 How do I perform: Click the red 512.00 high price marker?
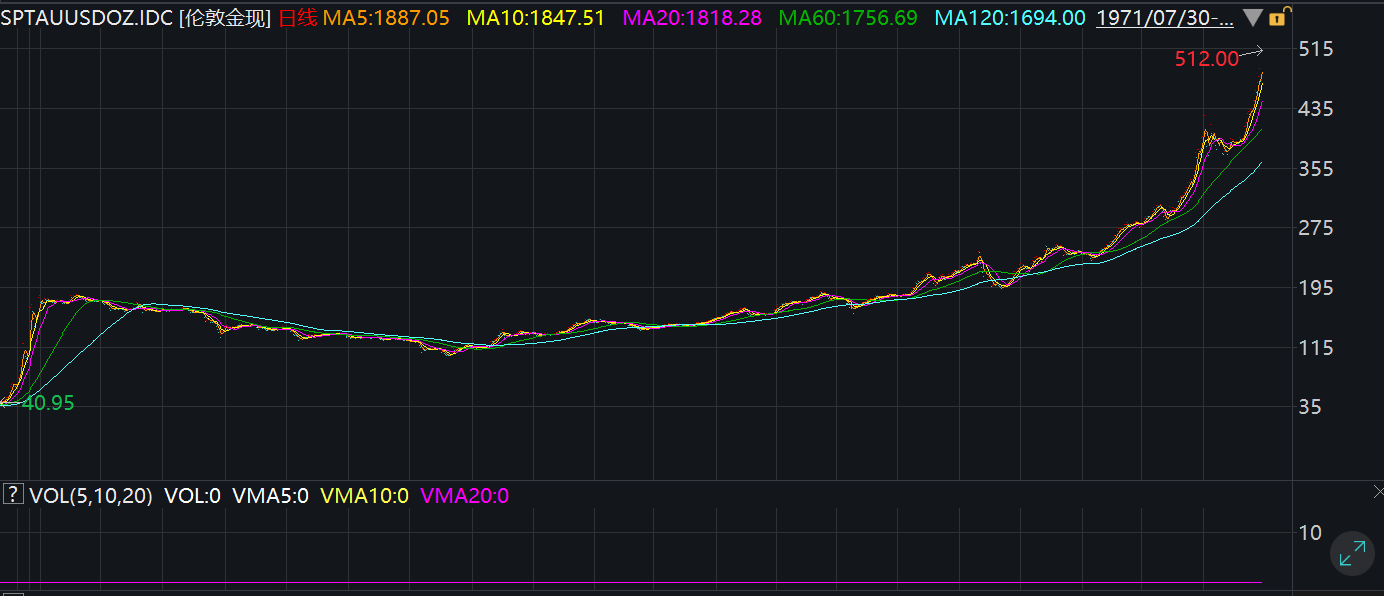point(1206,59)
